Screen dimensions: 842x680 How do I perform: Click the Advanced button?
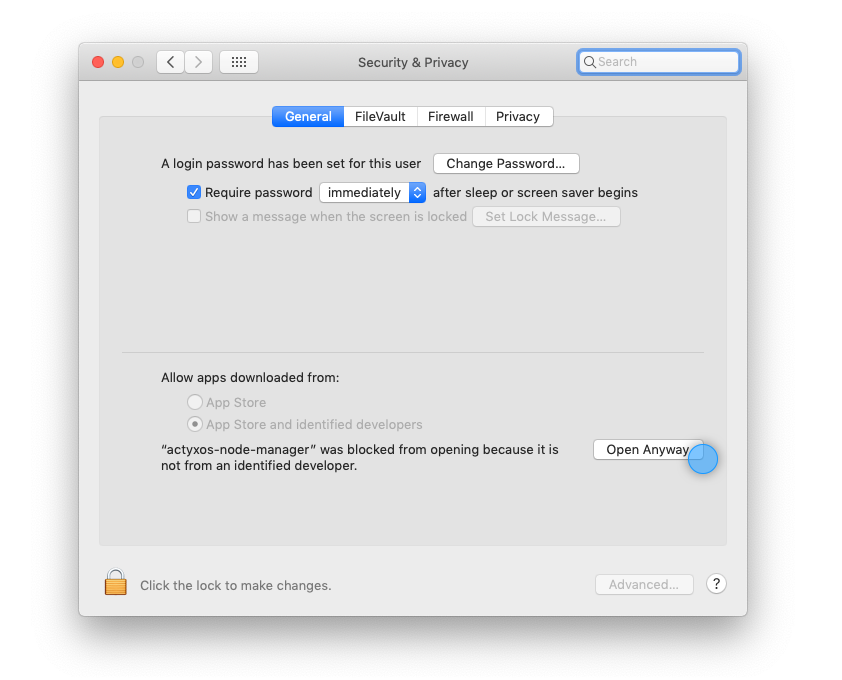click(644, 584)
